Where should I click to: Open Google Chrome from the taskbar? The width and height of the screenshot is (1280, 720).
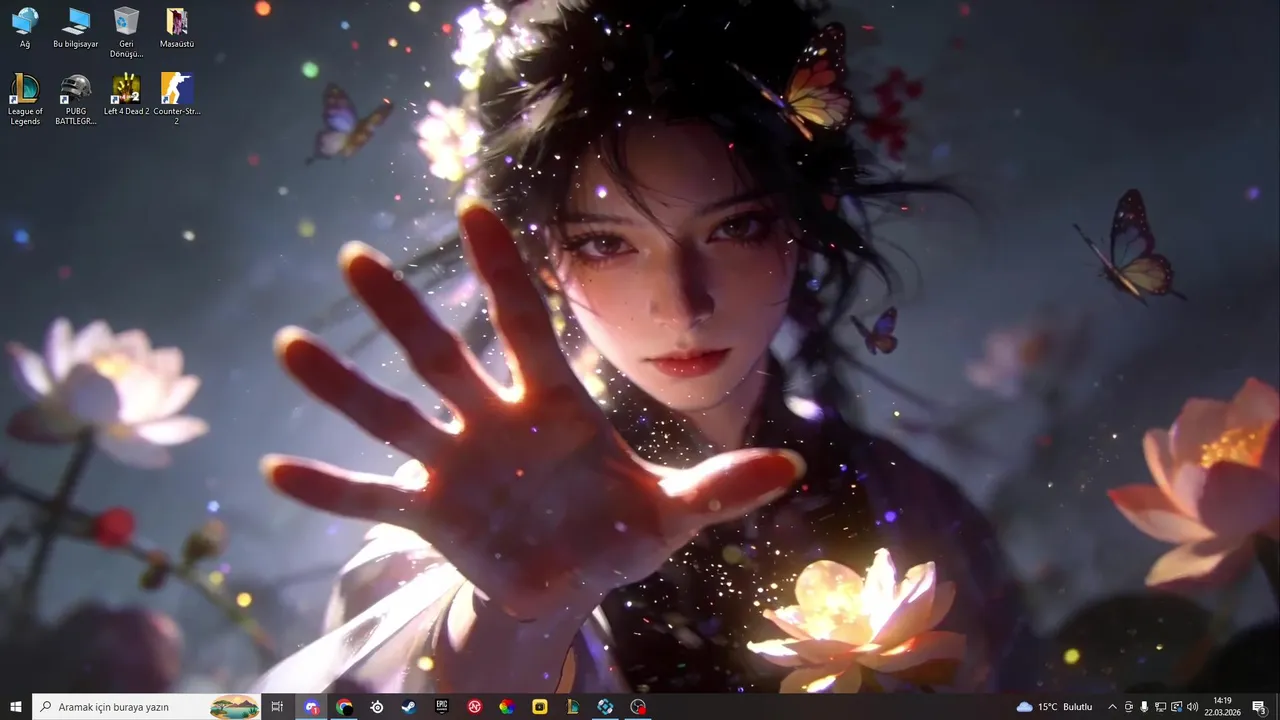click(x=344, y=707)
